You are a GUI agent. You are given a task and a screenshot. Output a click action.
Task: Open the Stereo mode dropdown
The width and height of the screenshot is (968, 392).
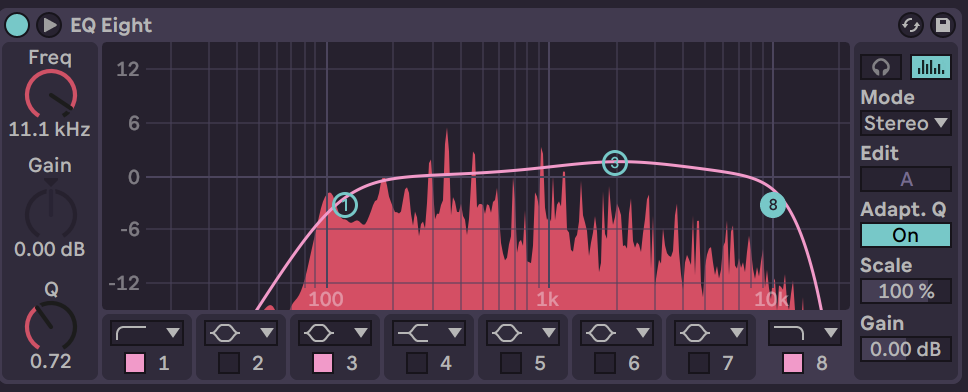(x=906, y=123)
